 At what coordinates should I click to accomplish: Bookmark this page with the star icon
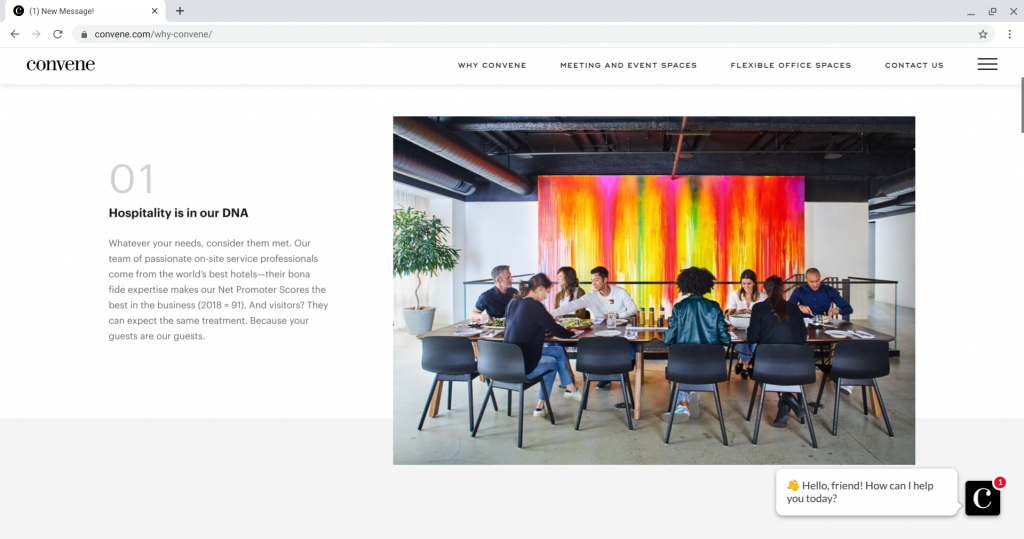pos(982,34)
